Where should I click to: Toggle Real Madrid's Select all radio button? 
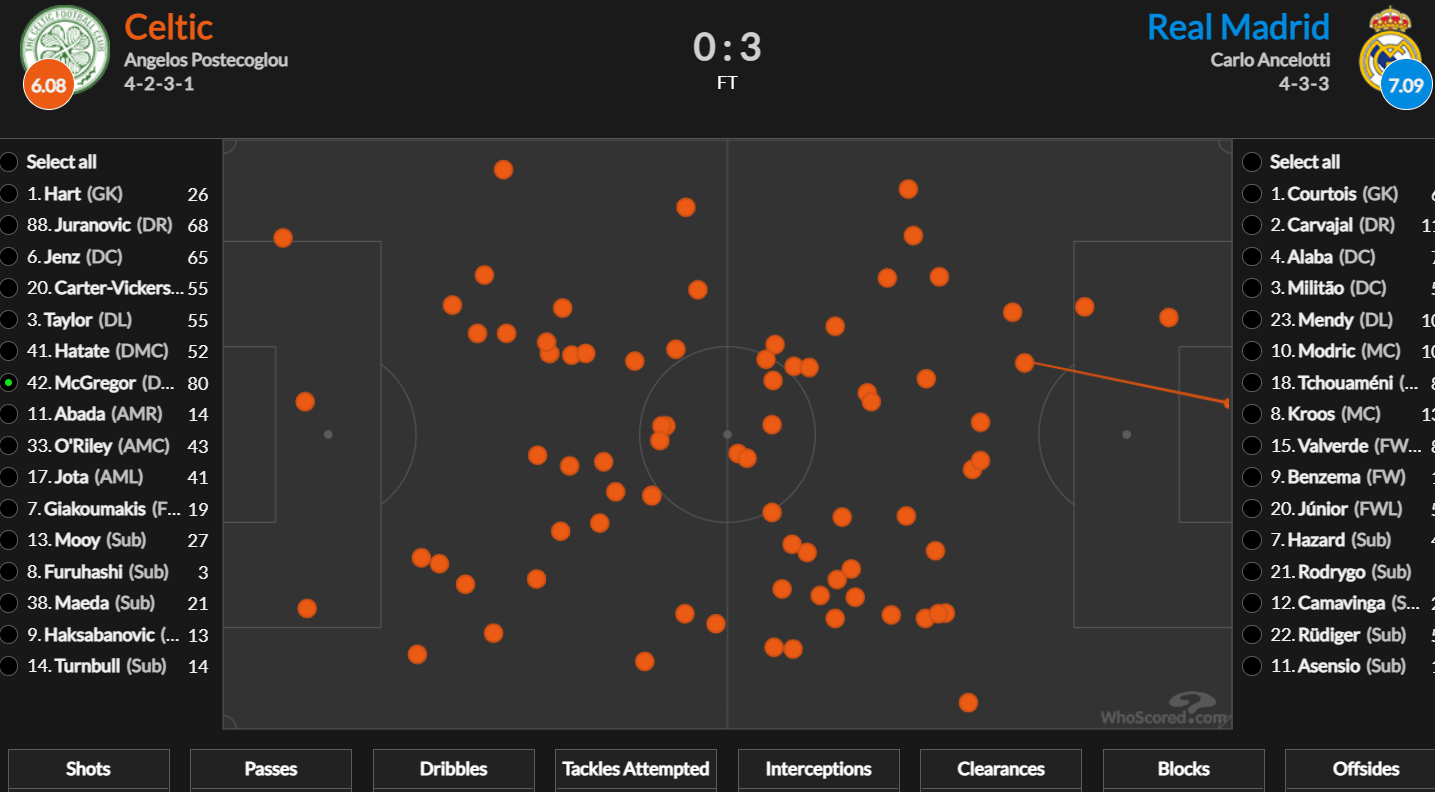[x=1252, y=162]
